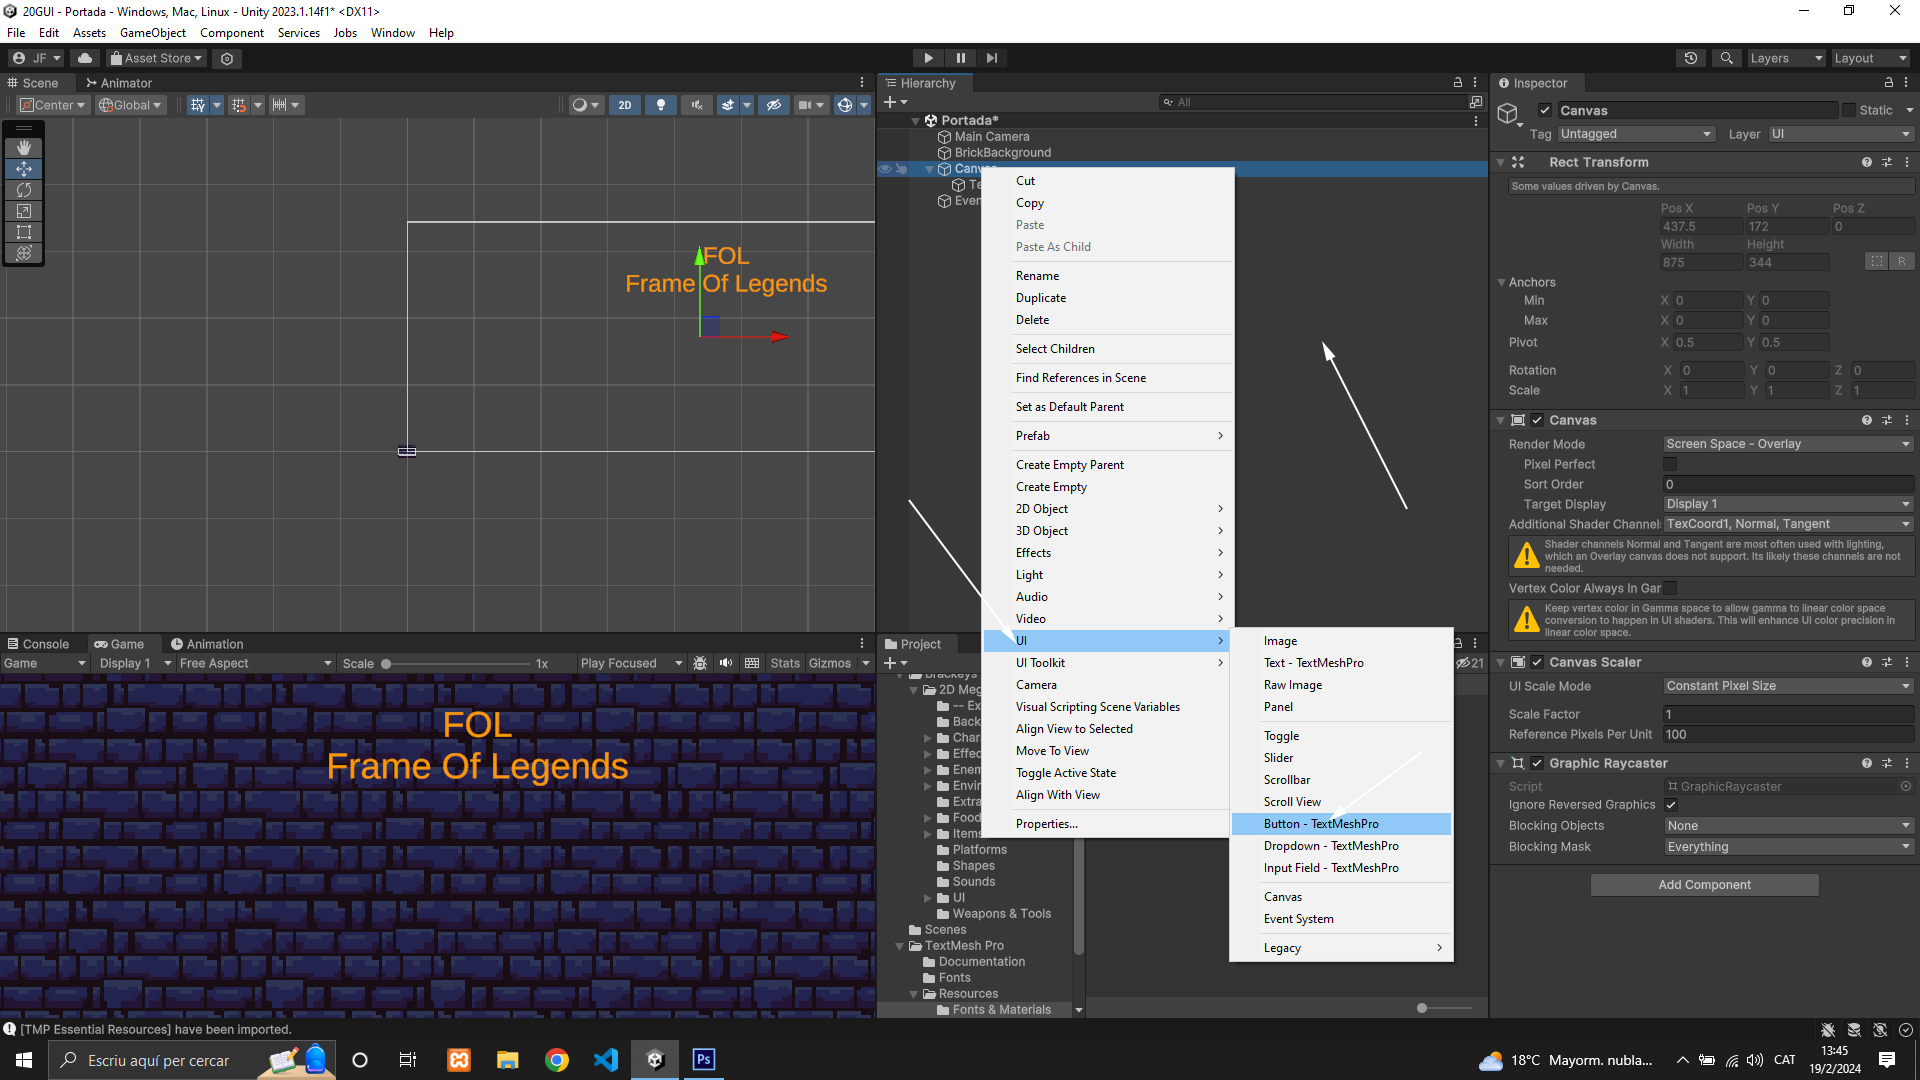Open Visual Studio Code from taskbar
This screenshot has height=1080, width=1920.
pyautogui.click(x=606, y=1060)
